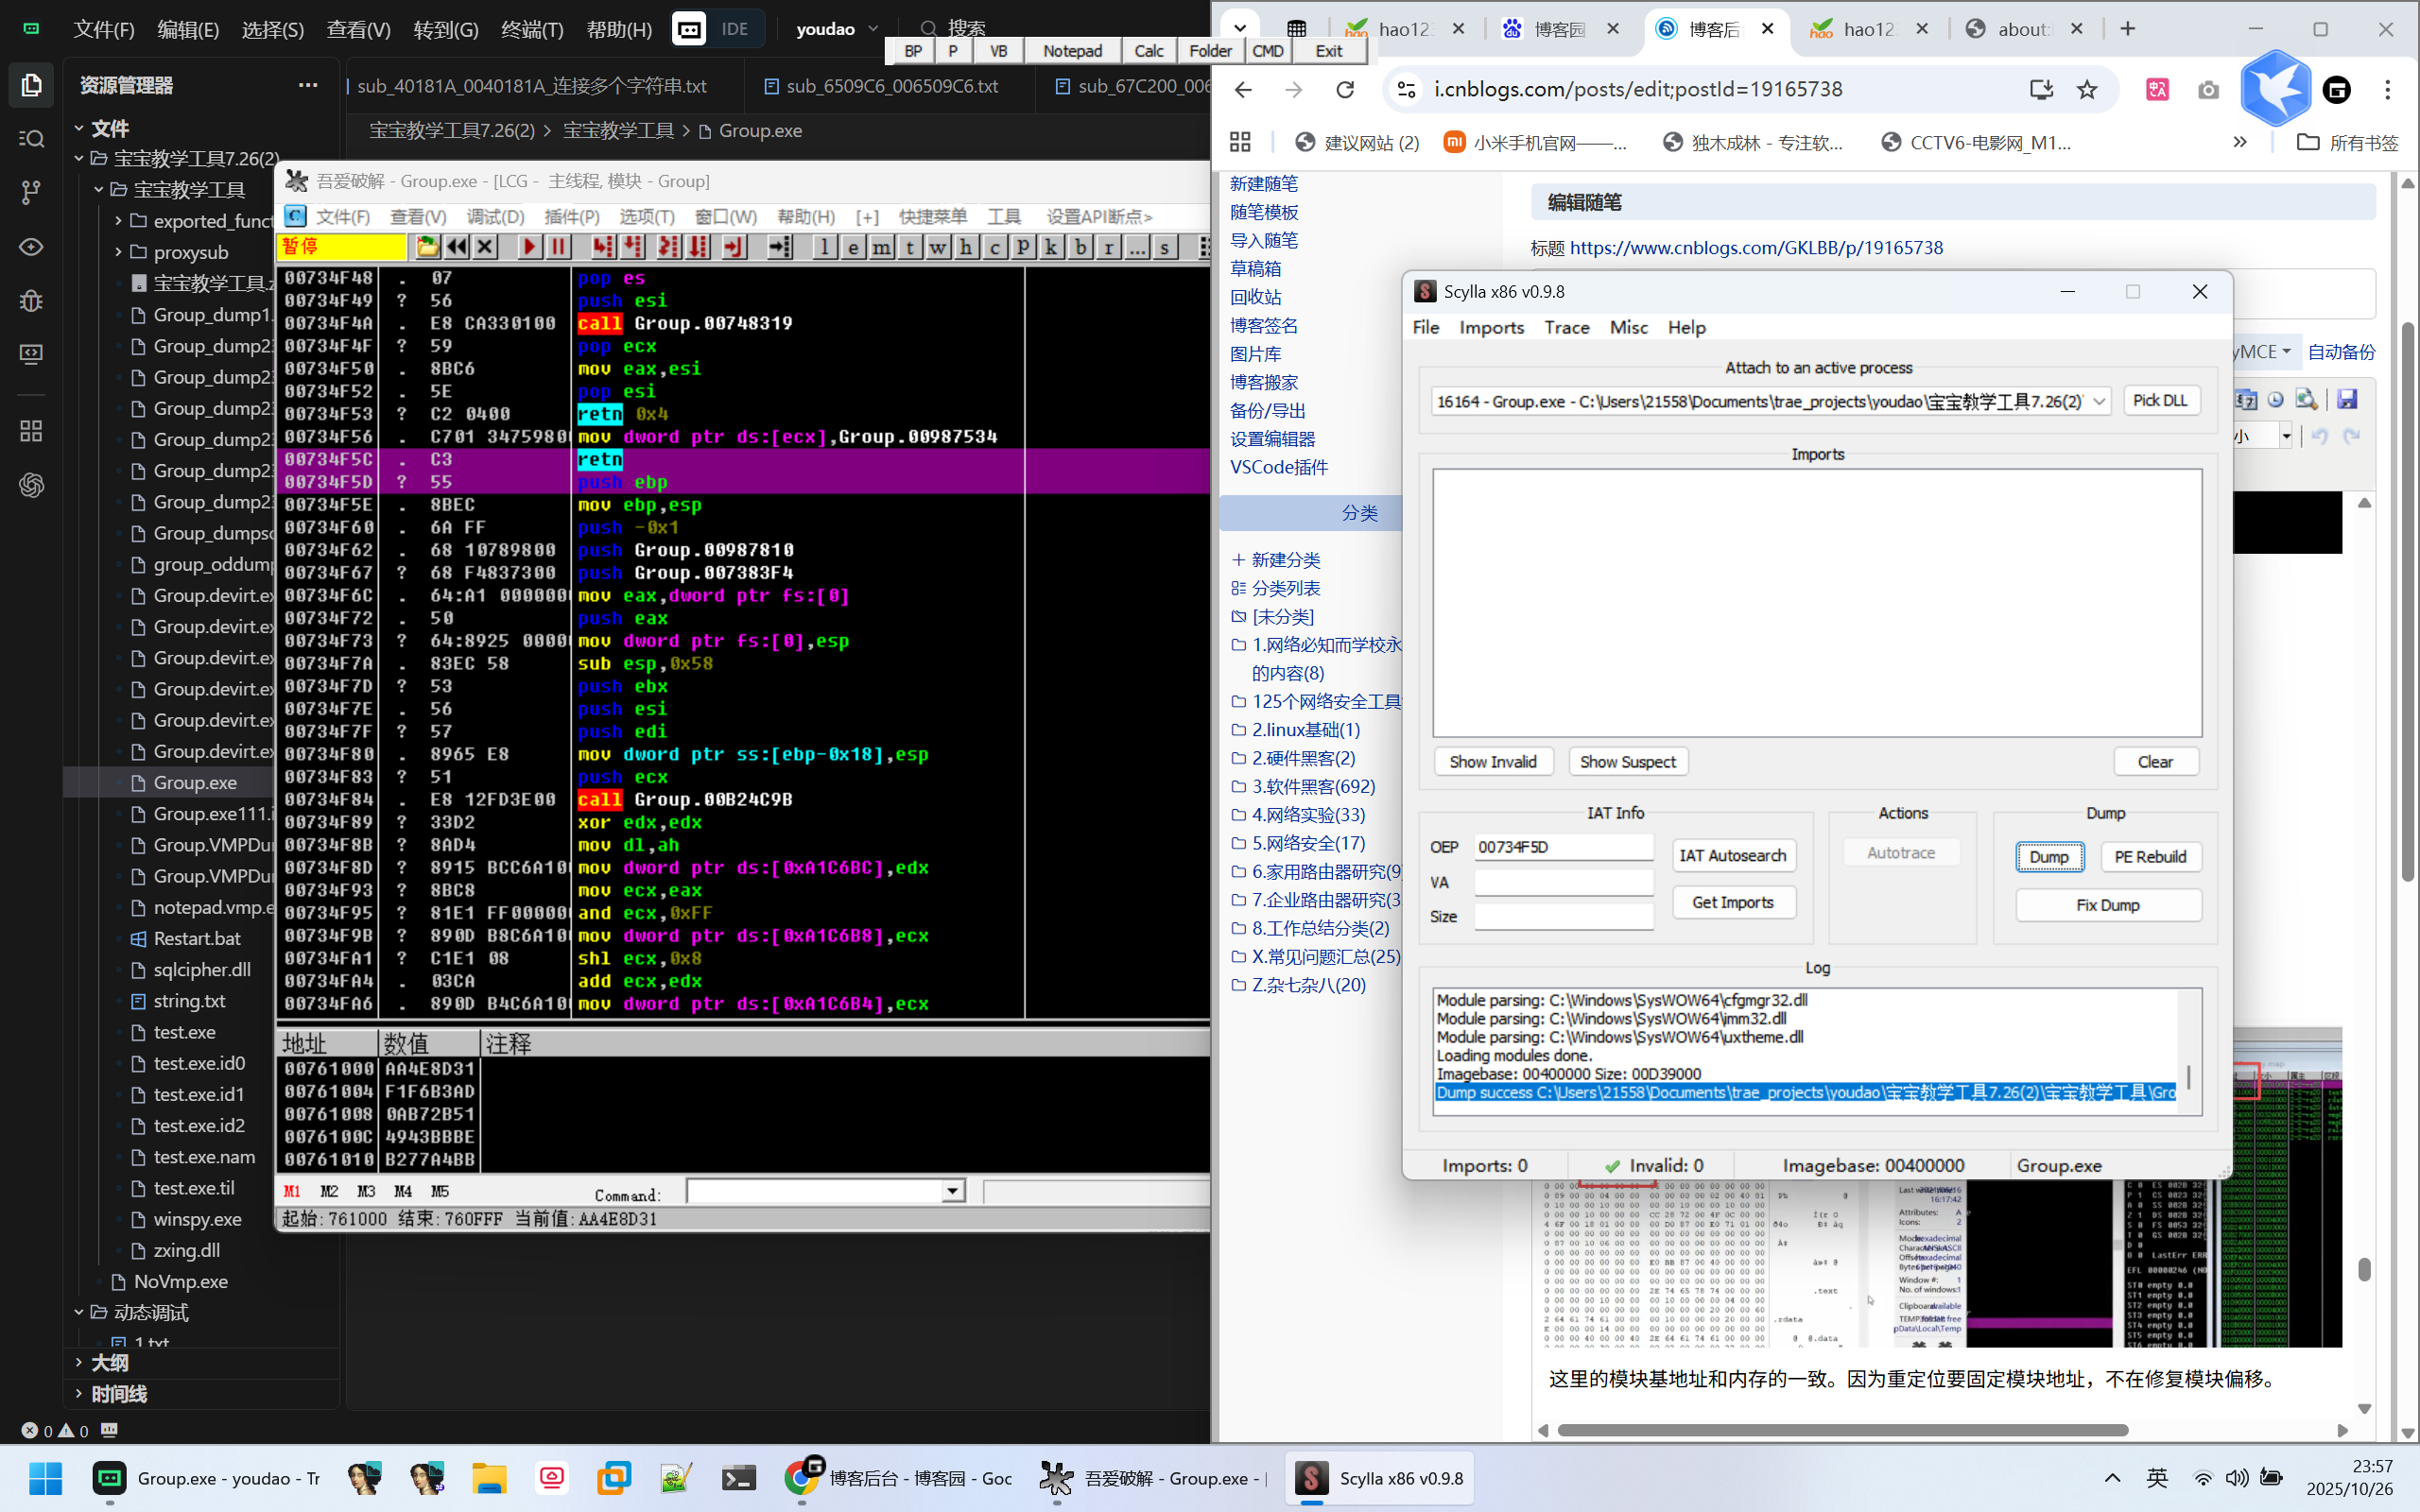Open the Imports menu in Scylla
2420x1512 pixels.
point(1491,328)
